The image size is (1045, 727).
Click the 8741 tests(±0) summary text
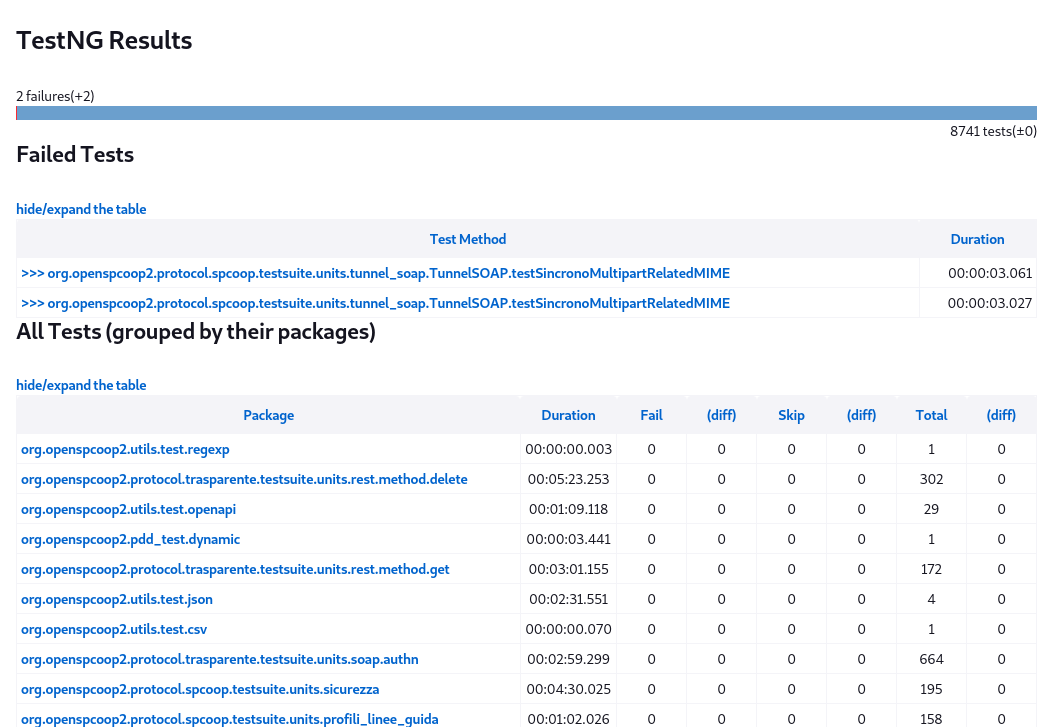pyautogui.click(x=993, y=131)
